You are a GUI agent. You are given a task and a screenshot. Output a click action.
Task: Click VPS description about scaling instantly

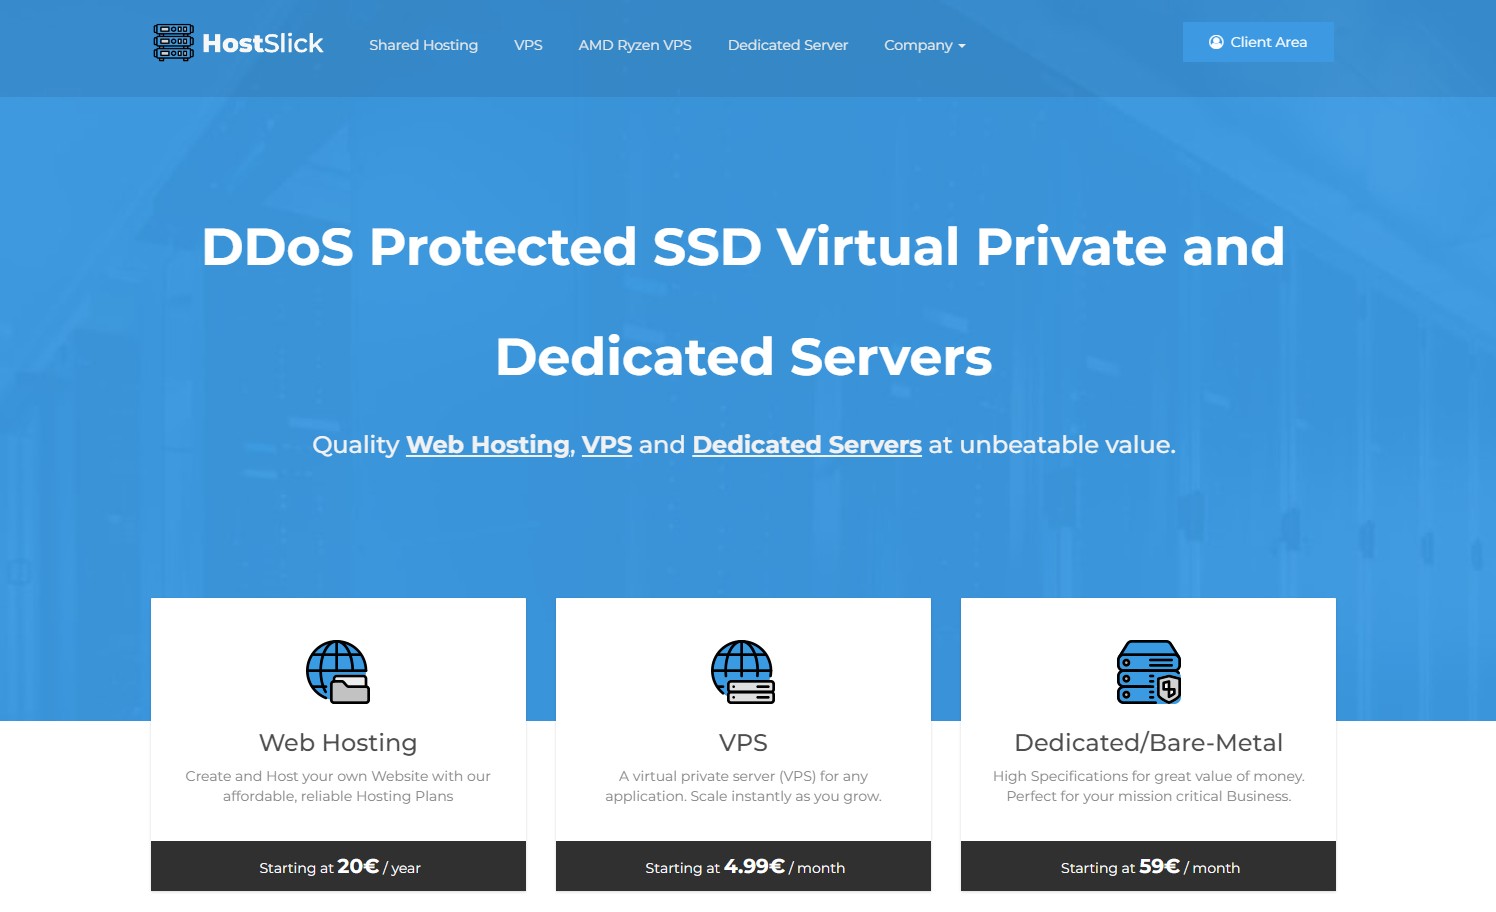tap(743, 786)
